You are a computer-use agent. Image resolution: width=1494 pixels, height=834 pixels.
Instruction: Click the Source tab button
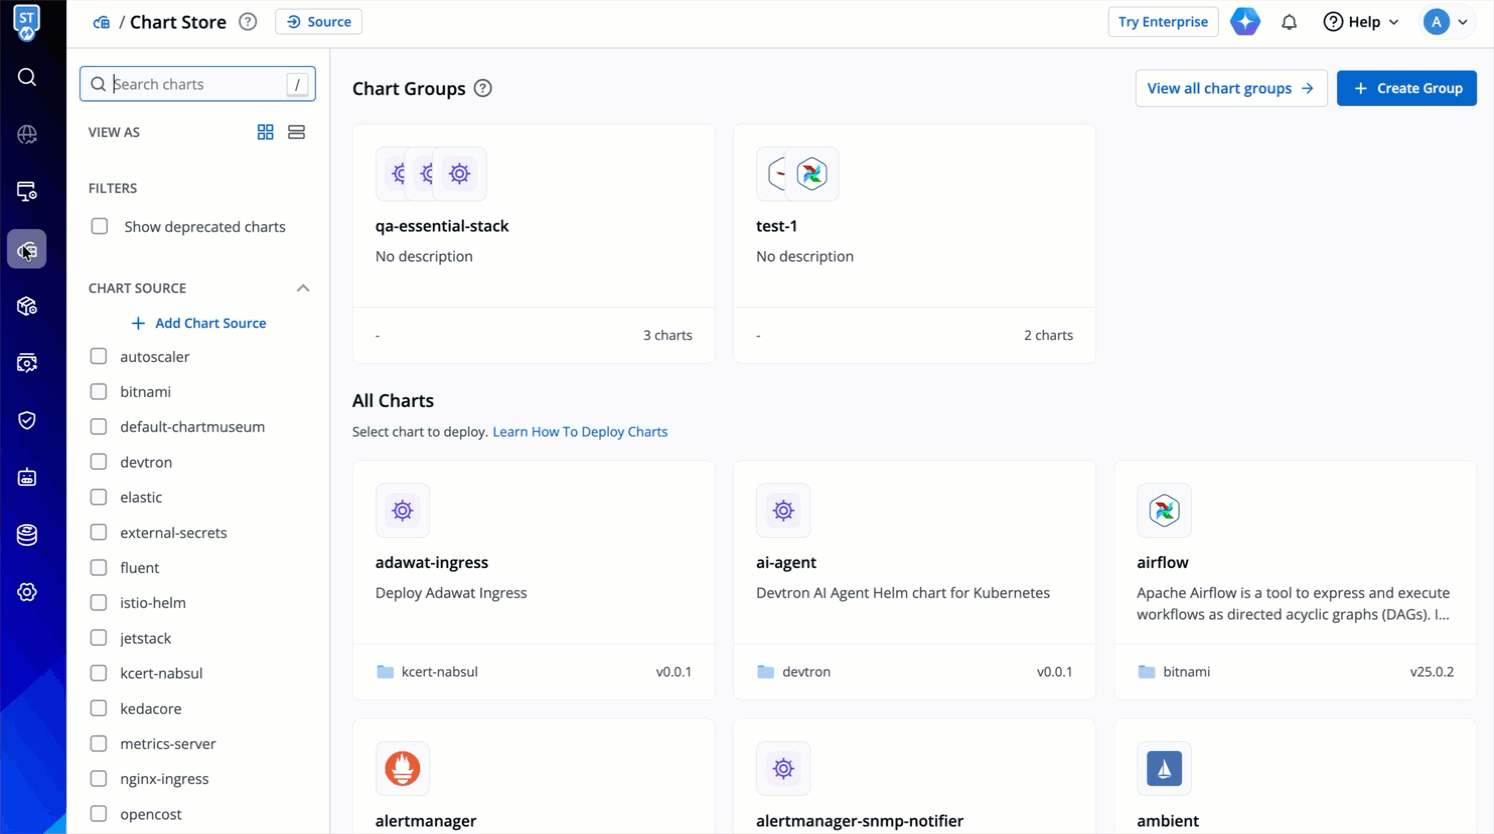tap(319, 22)
